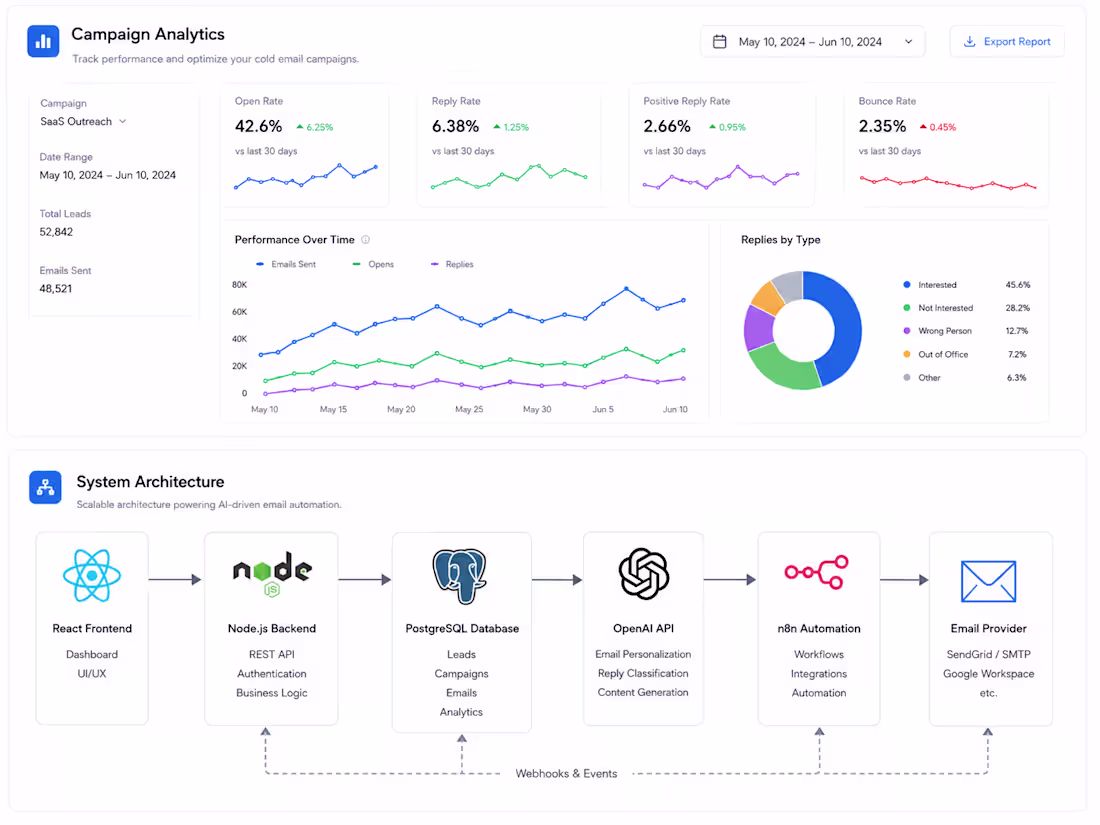The width and height of the screenshot is (1100, 825).
Task: Click the React Frontend card title
Action: [x=92, y=629]
